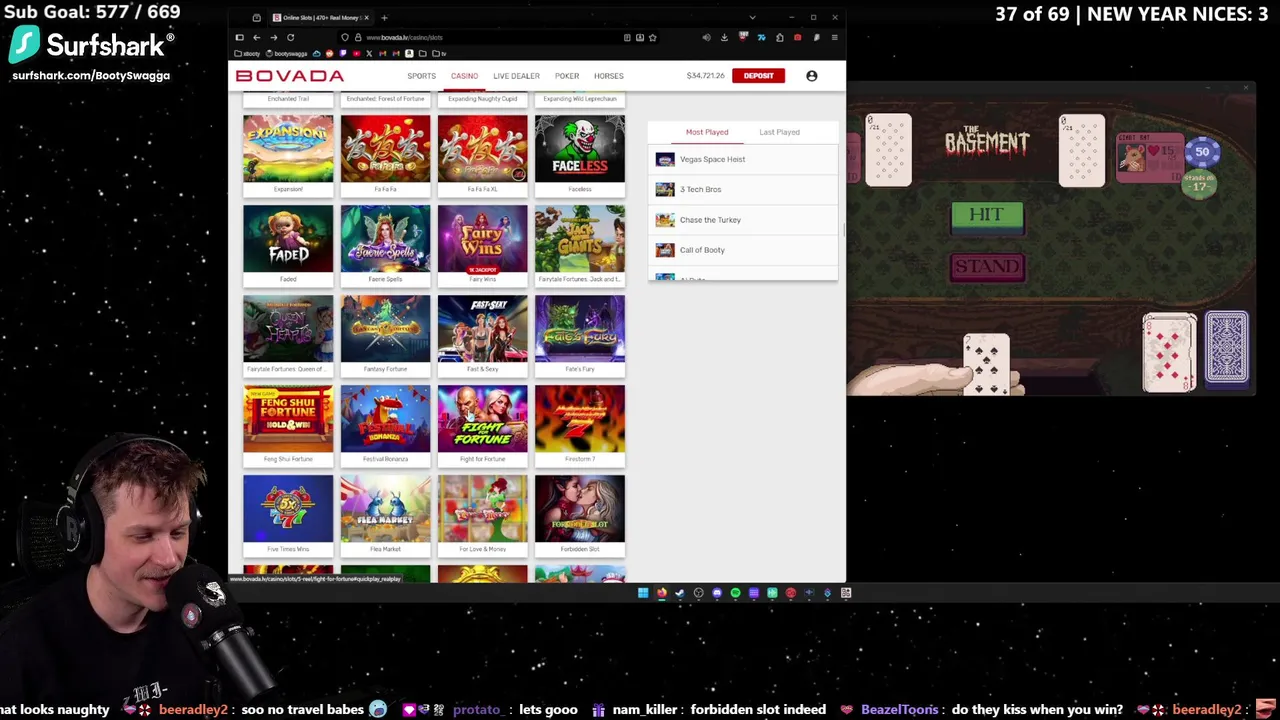Image resolution: width=1280 pixels, height=720 pixels.
Task: Toggle the browser sidebar icon
Action: (x=240, y=37)
